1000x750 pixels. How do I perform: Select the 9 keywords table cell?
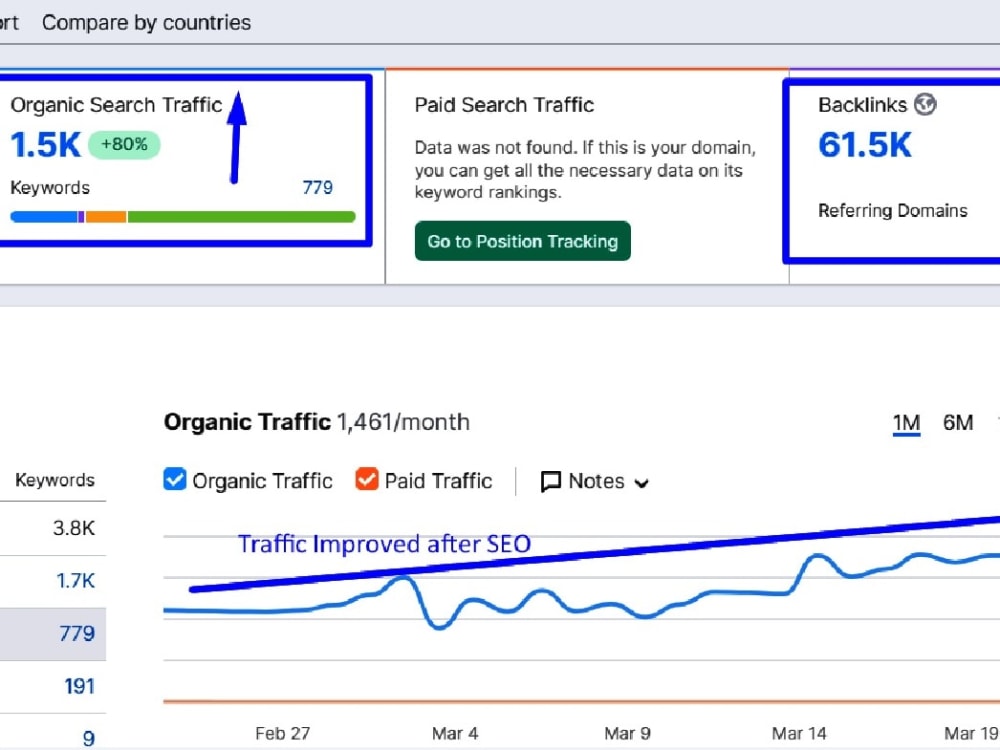pos(89,738)
